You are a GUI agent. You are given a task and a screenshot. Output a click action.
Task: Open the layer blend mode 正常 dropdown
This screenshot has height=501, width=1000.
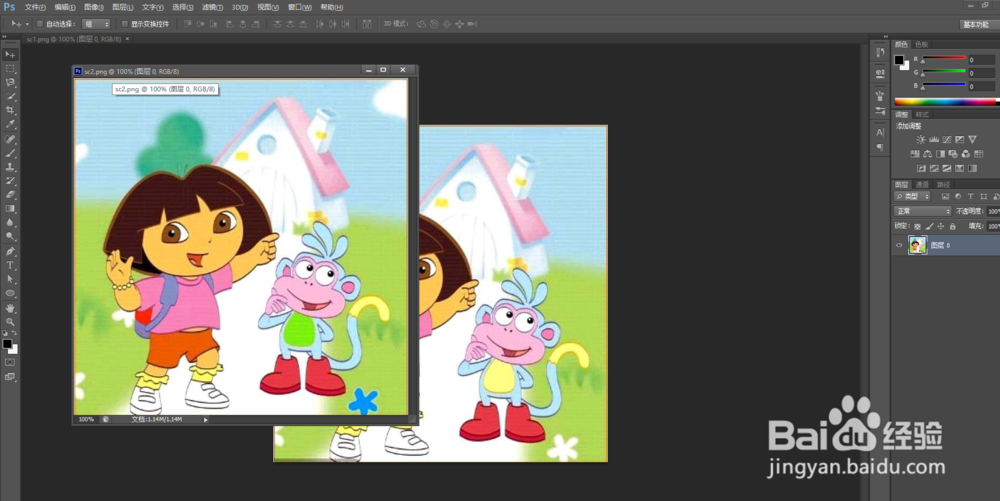[x=923, y=211]
